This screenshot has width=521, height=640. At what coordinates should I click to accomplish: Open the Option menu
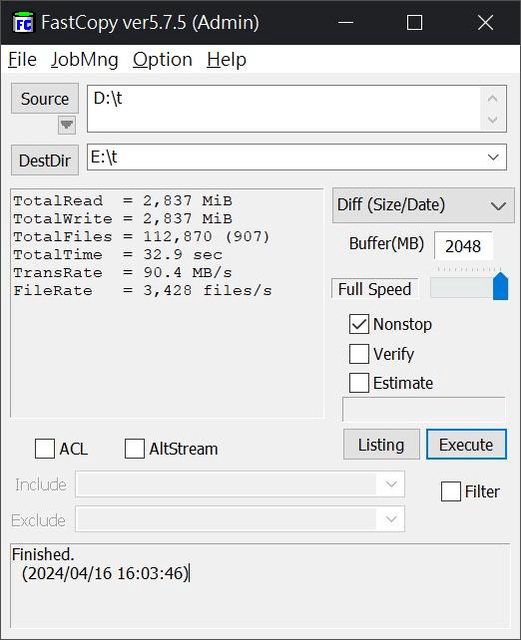pyautogui.click(x=163, y=60)
